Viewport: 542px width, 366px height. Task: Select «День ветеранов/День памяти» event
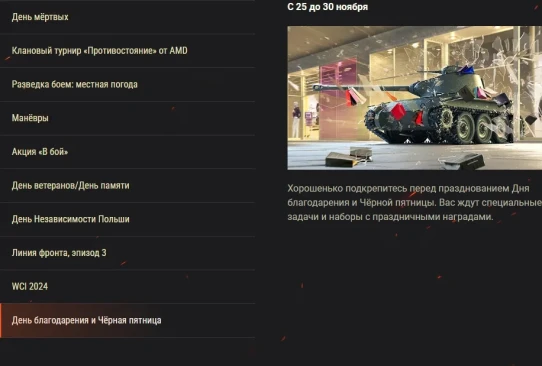coord(127,186)
